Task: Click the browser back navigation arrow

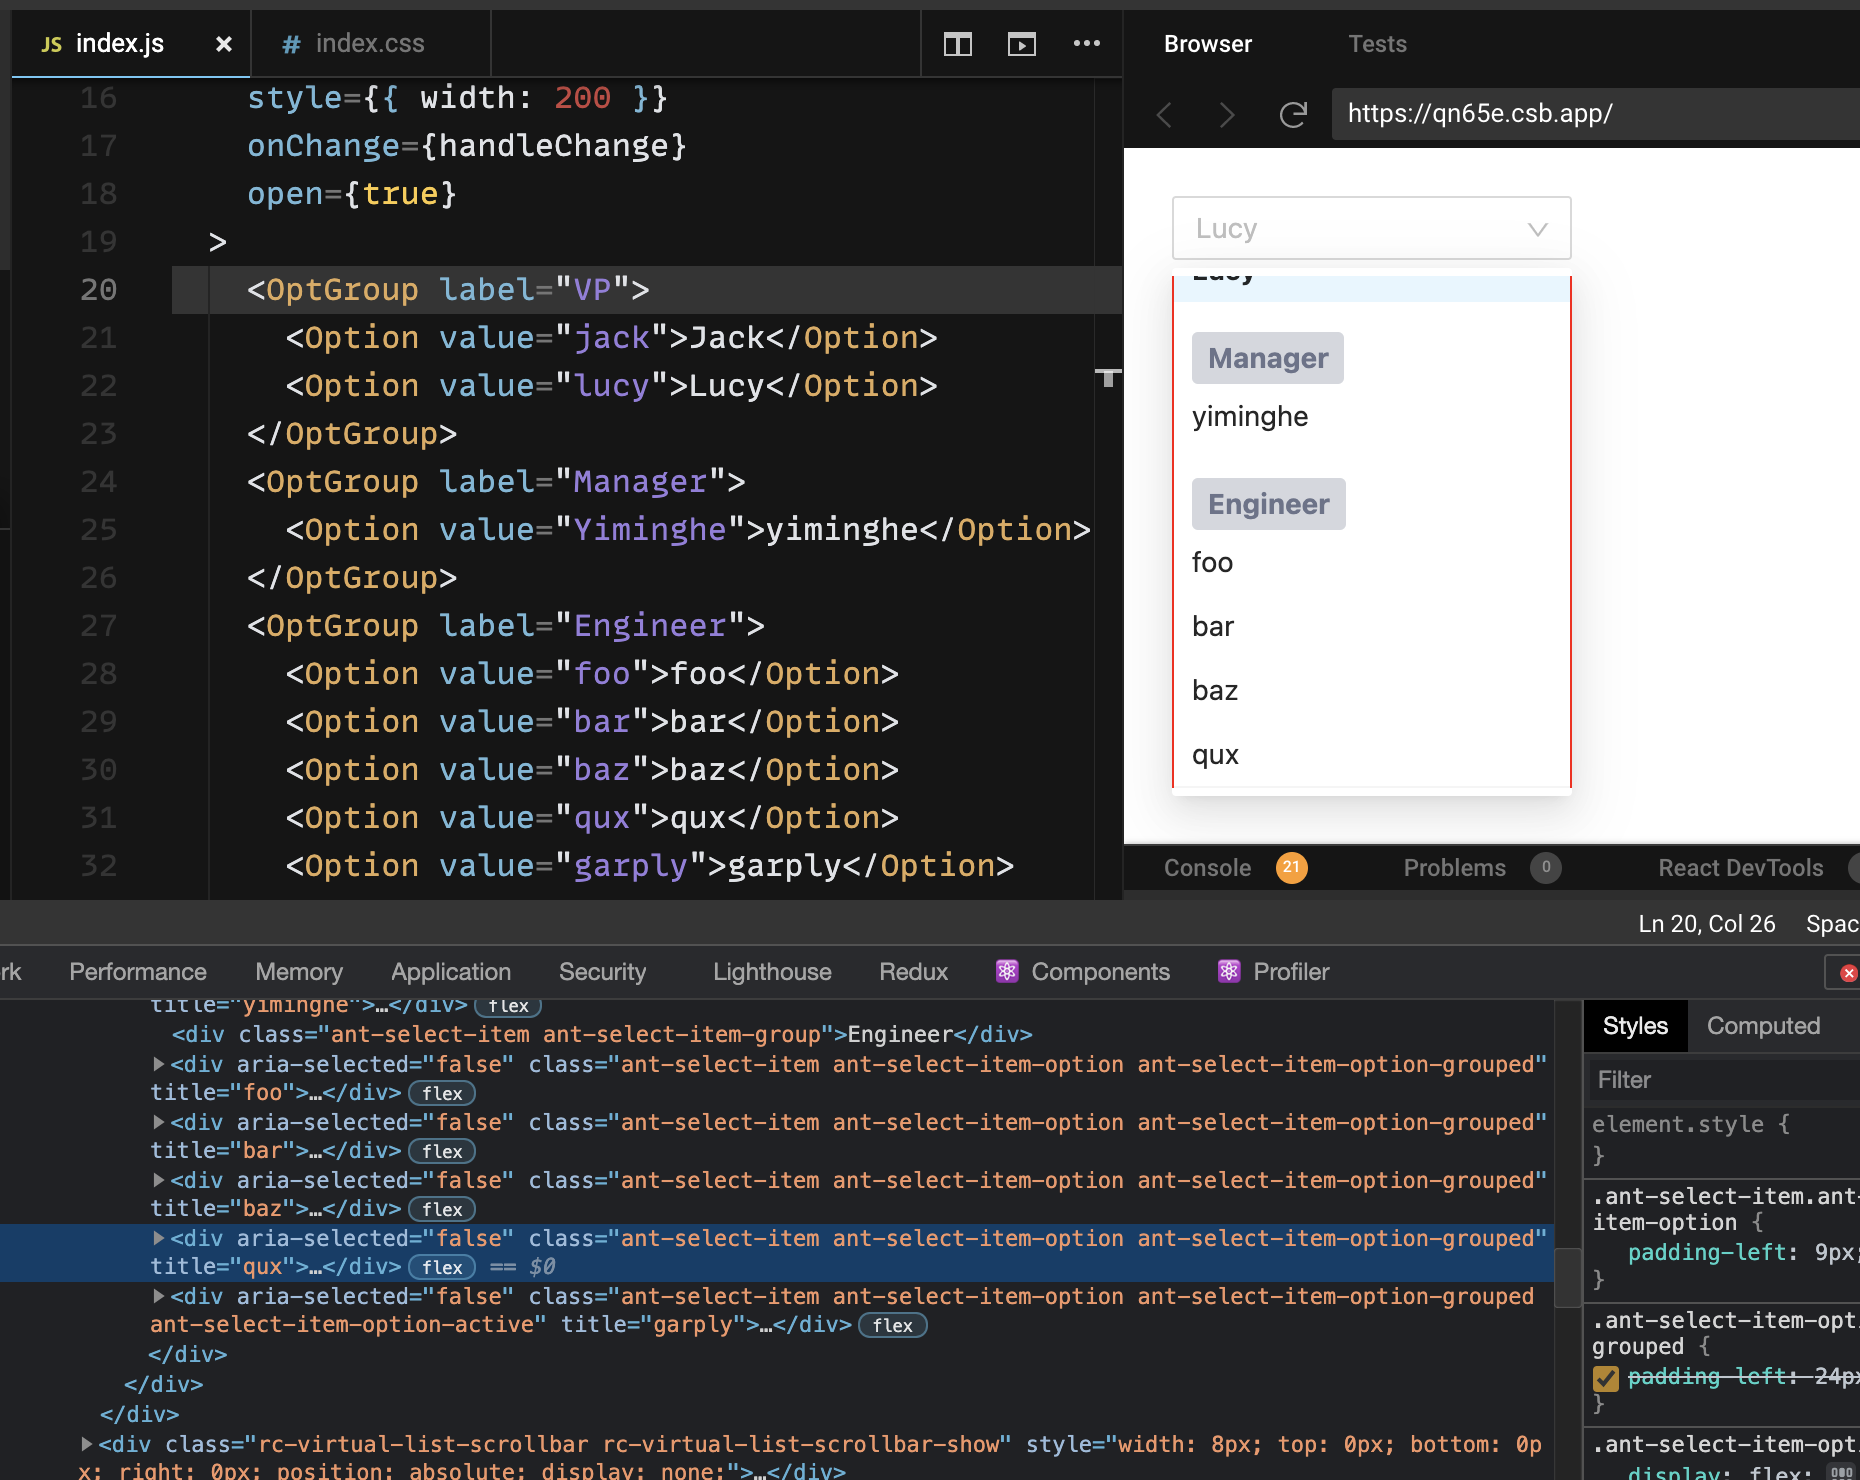Action: coord(1163,115)
